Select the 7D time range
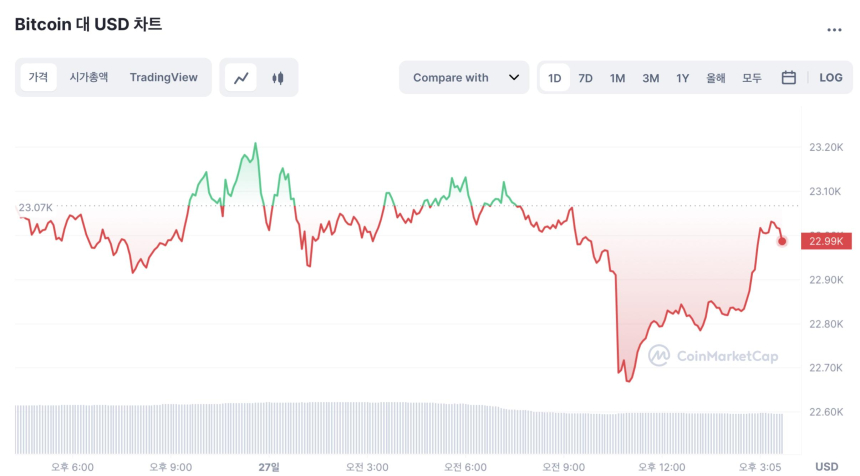 tap(586, 77)
